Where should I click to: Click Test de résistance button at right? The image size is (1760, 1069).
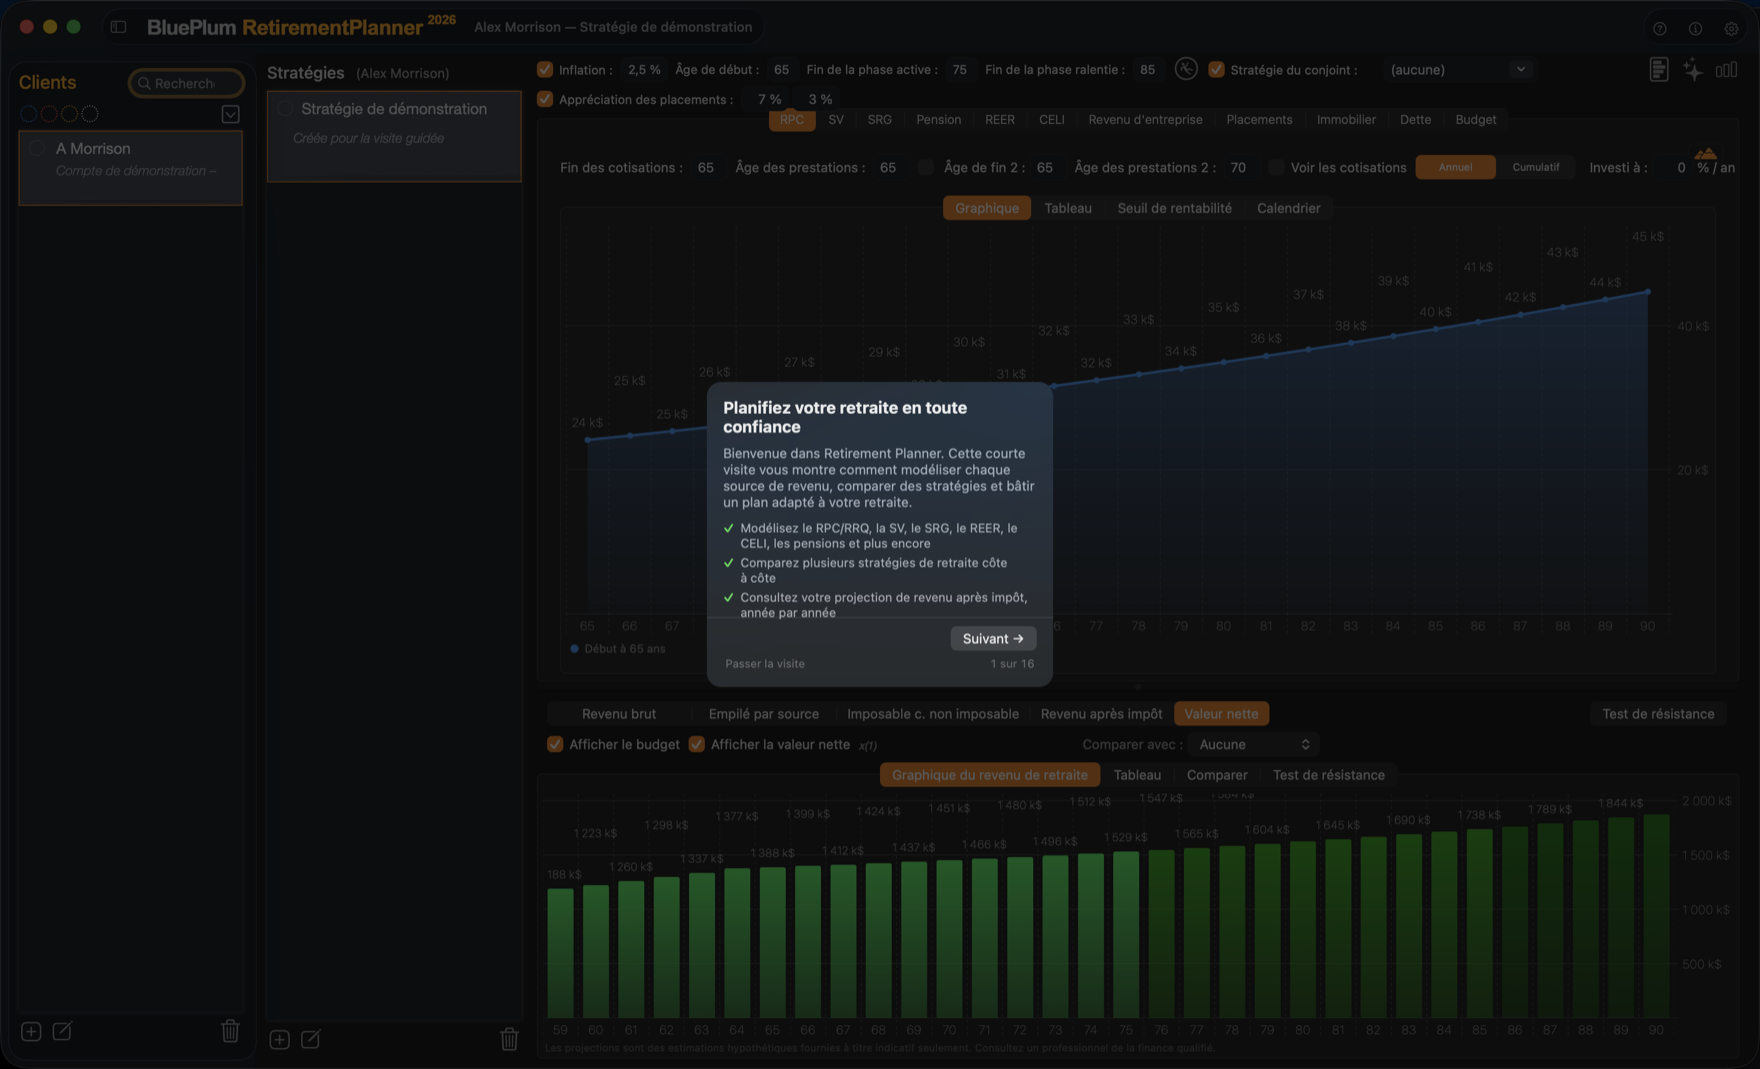coord(1658,714)
